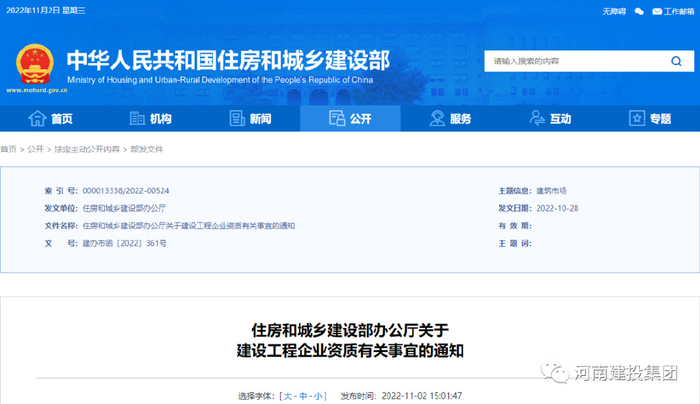The width and height of the screenshot is (700, 404).
Task: Open the WeChat icon in top bar
Action: (639, 11)
